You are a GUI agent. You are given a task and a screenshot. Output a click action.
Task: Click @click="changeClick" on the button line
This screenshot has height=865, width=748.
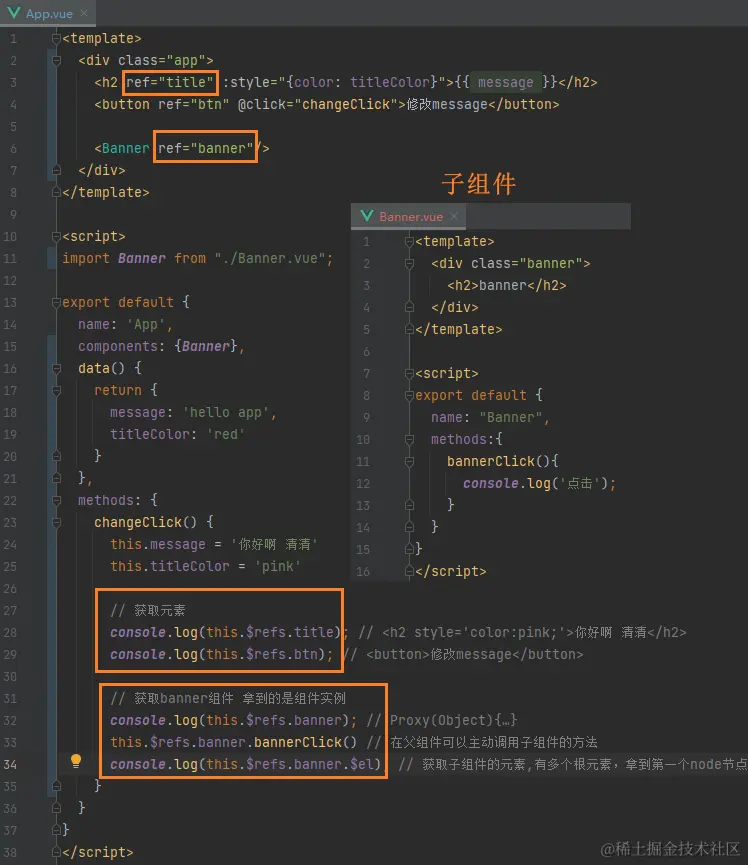[318, 104]
